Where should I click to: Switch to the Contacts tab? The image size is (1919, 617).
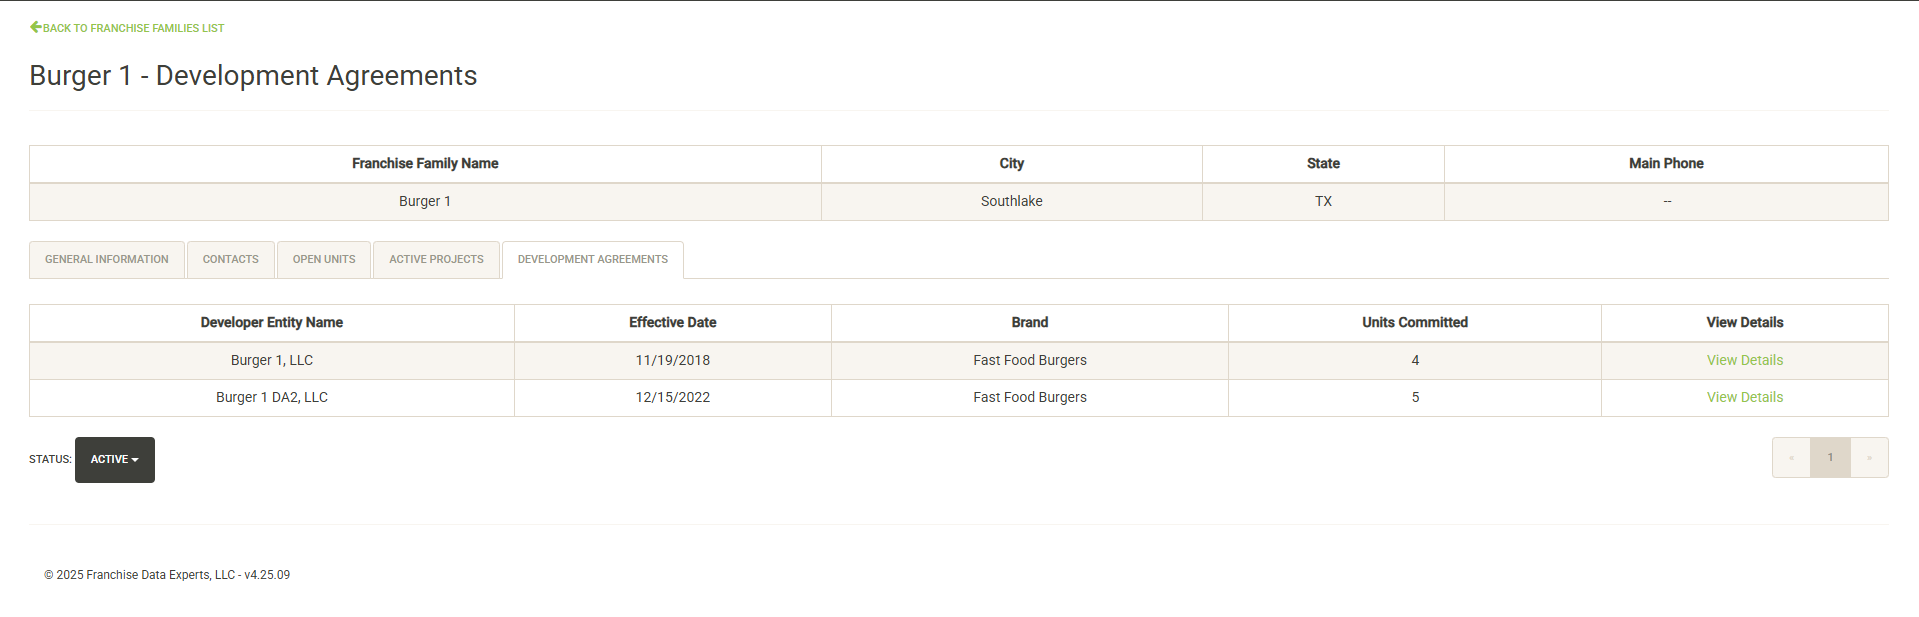231,260
